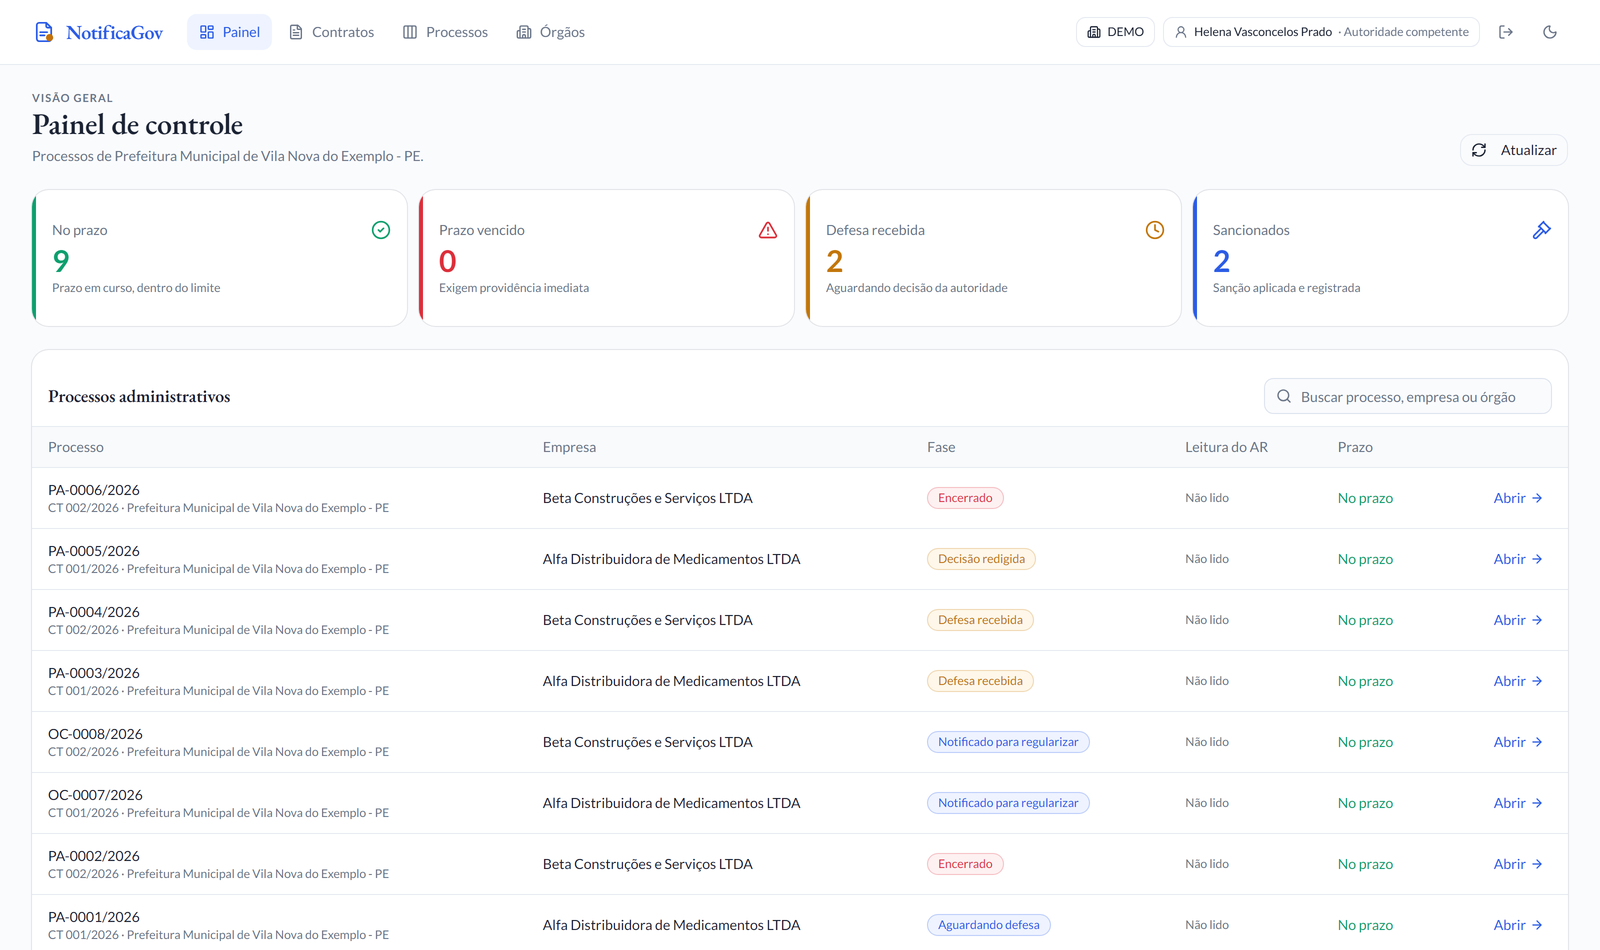Click the green check icon on No prazo card
This screenshot has width=1600, height=950.
point(381,230)
